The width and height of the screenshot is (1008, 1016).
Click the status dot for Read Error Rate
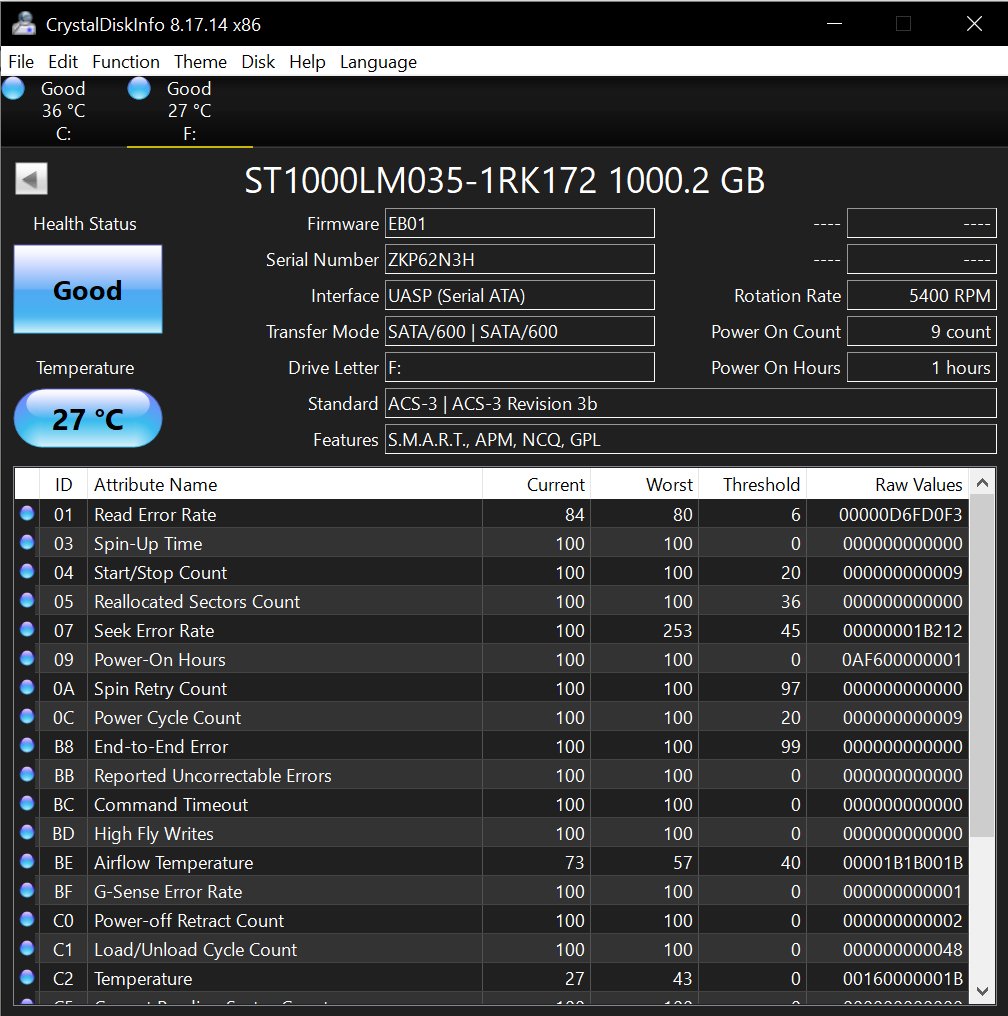[27, 513]
